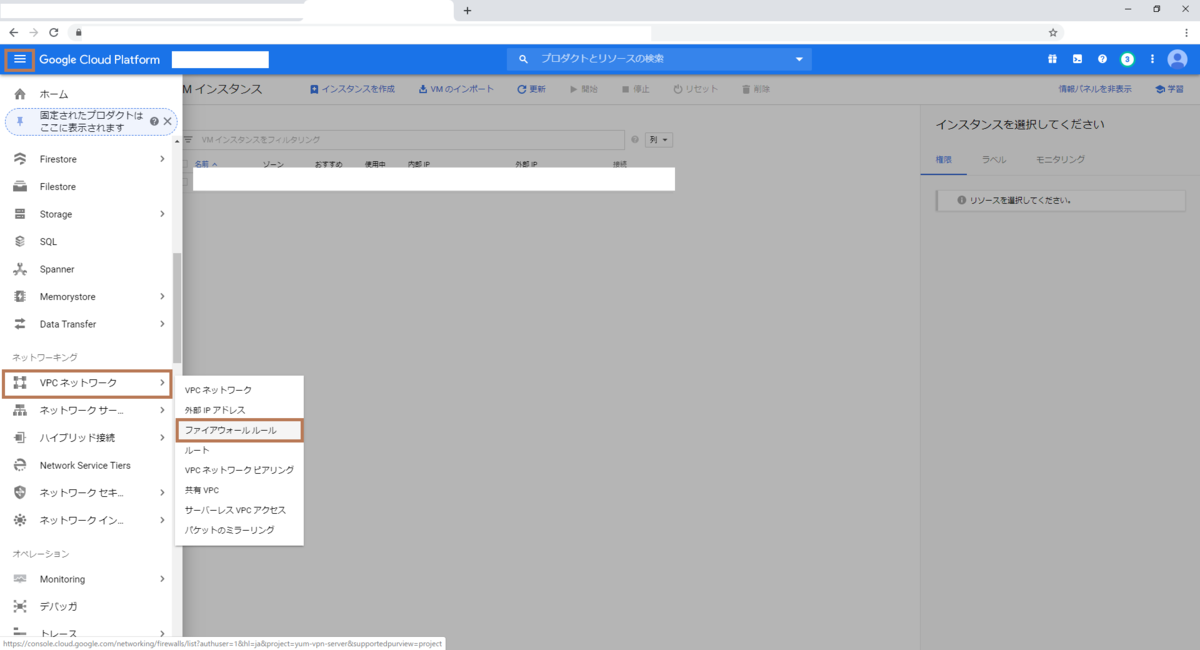Switch to the モニタリング tab
The image size is (1200, 650).
1060,160
